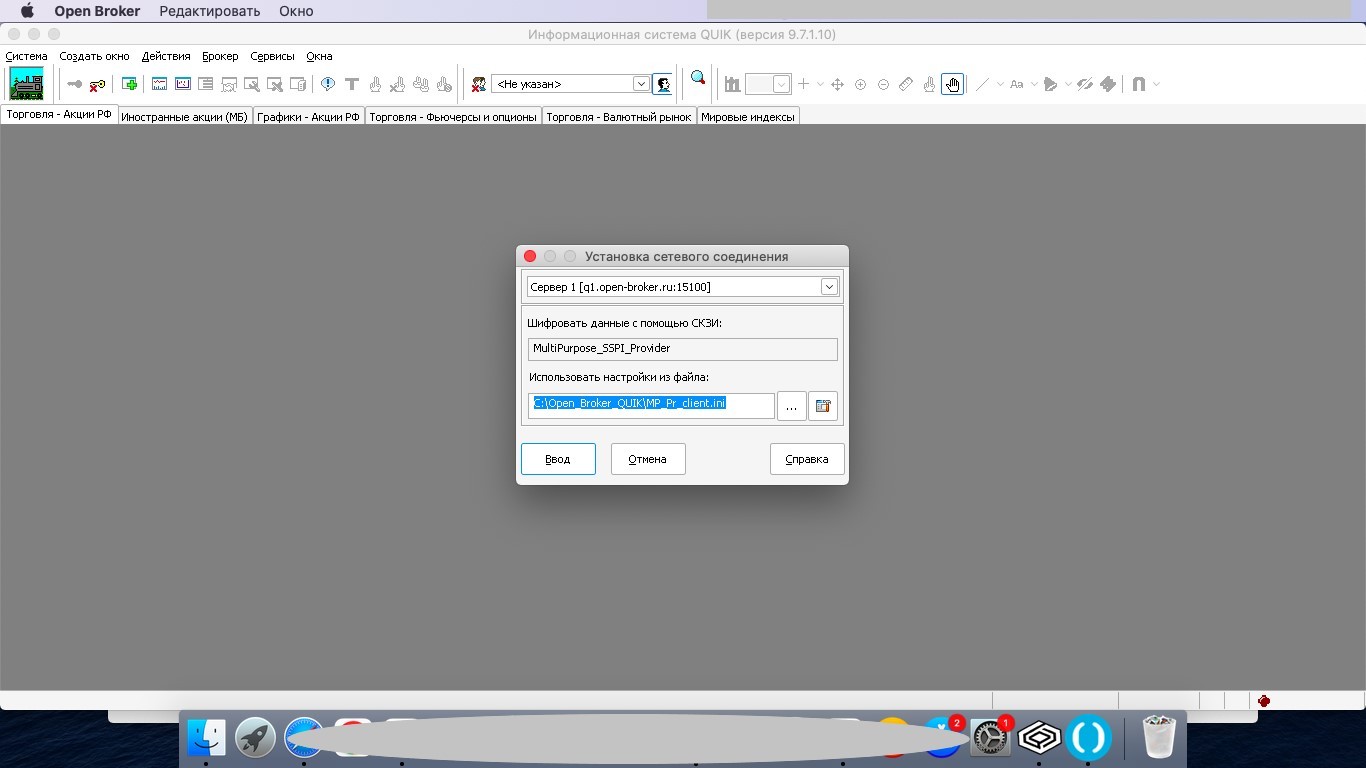The height and width of the screenshot is (768, 1366).
Task: Click the crossed-out eye hide drawings icon
Action: [x=1084, y=84]
